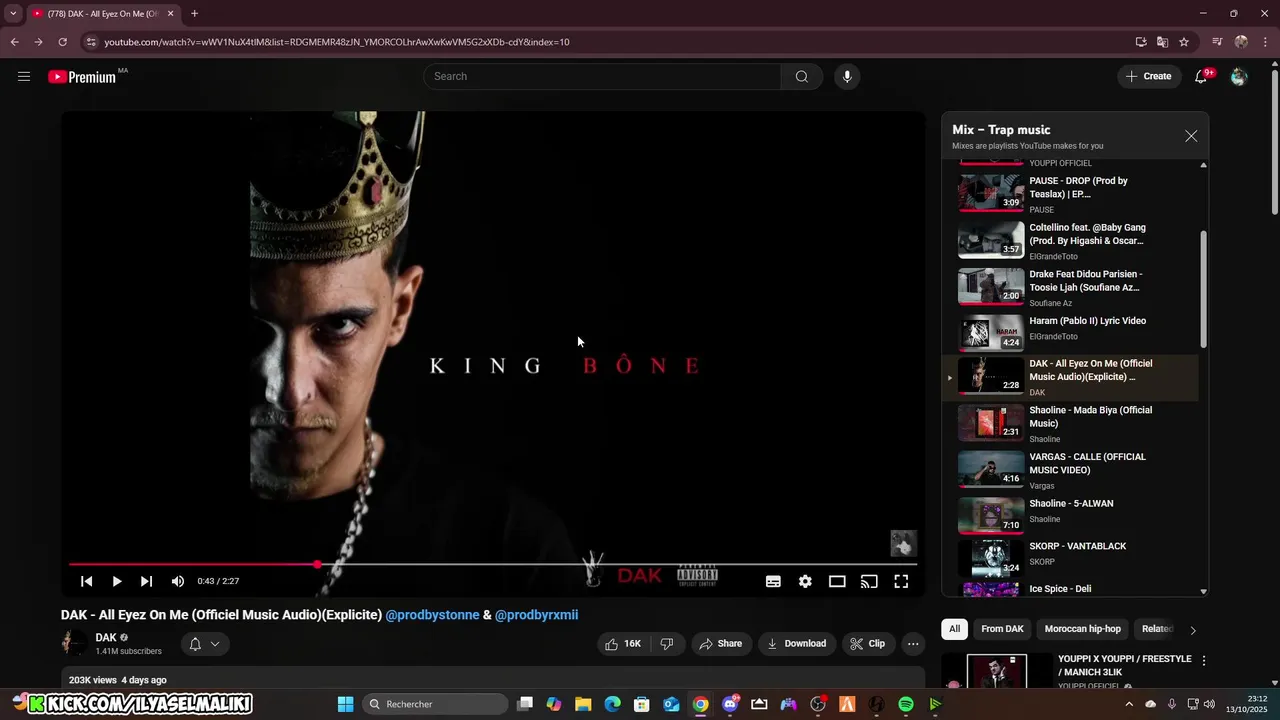The width and height of the screenshot is (1280, 720).
Task: Open options for YOUPPI X YOUPPI video
Action: [x=1204, y=661]
